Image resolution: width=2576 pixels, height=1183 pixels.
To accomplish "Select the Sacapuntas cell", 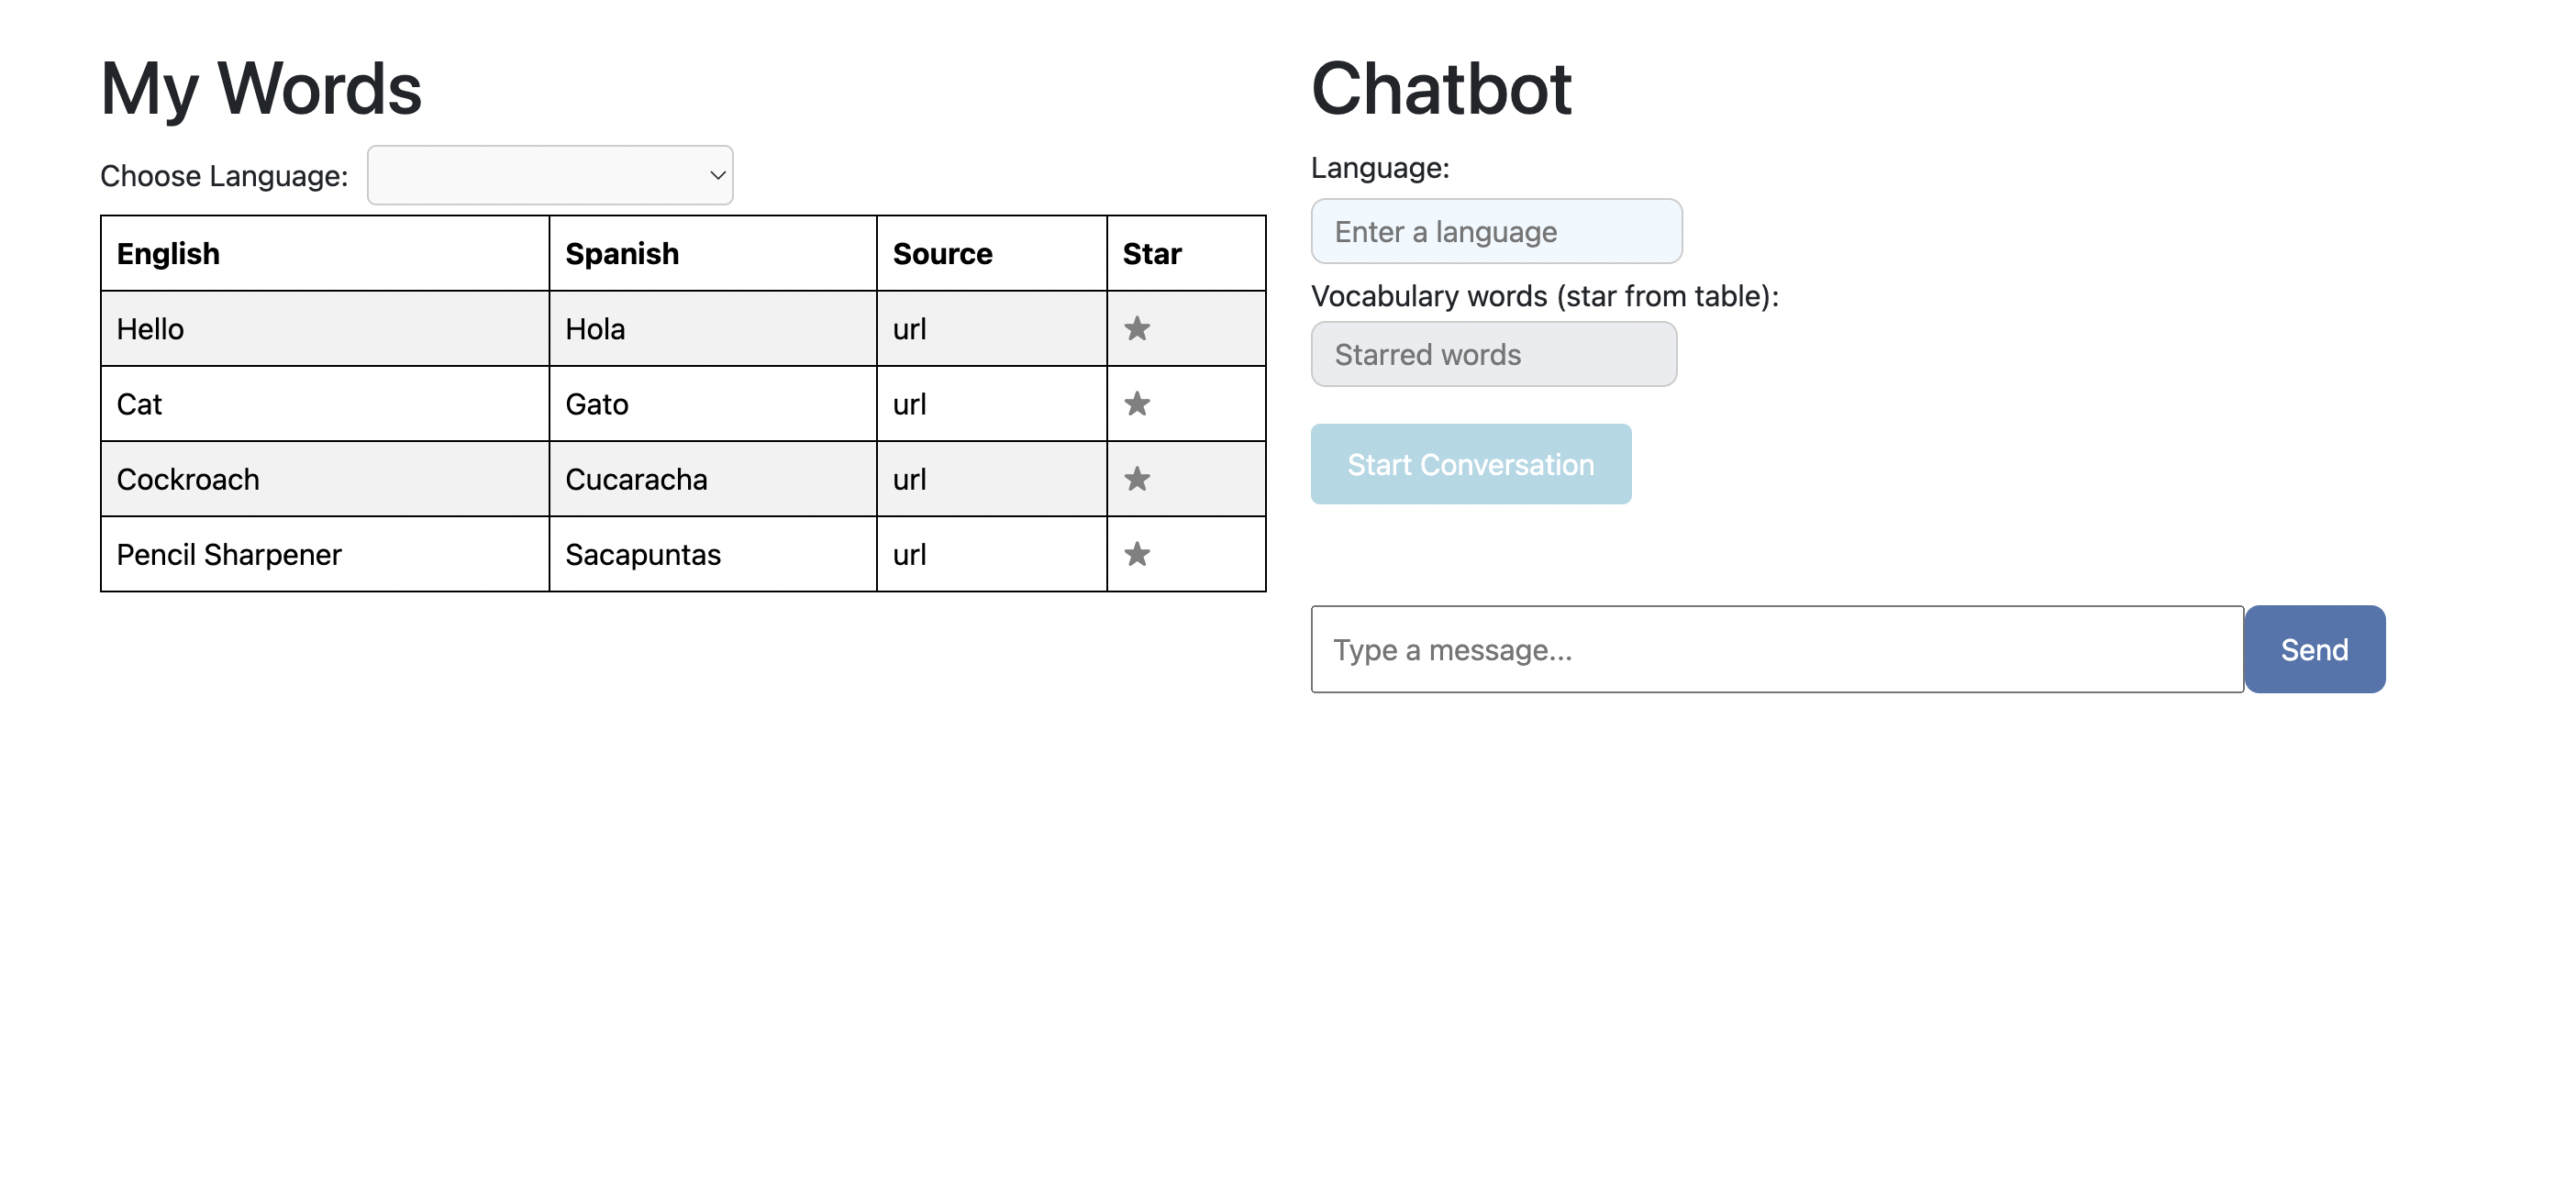I will [x=643, y=554].
